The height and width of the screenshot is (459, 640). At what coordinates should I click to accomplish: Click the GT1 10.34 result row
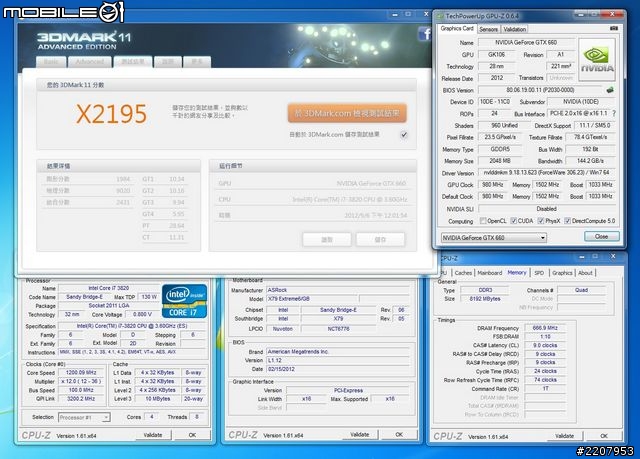coord(164,179)
